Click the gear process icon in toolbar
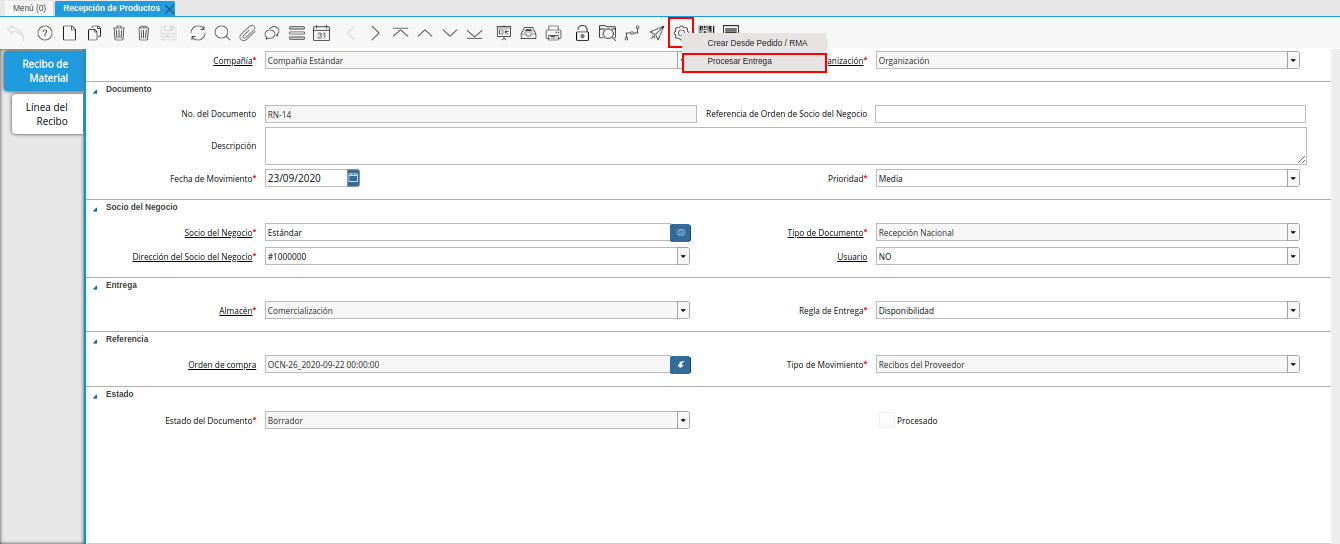The height and width of the screenshot is (544, 1340). (681, 32)
